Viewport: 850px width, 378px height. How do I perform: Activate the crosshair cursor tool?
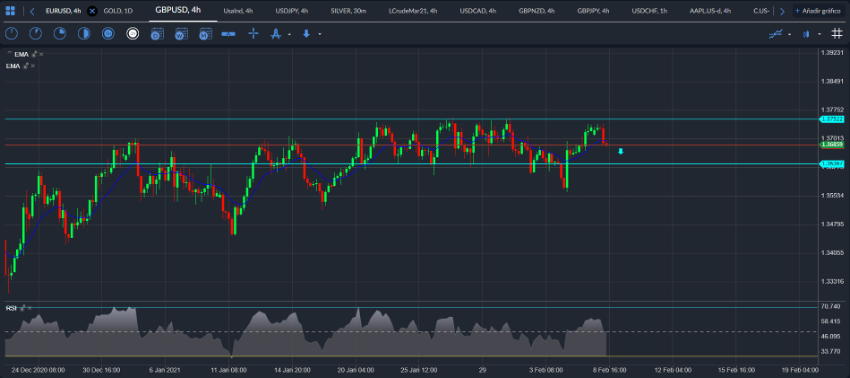pyautogui.click(x=253, y=34)
